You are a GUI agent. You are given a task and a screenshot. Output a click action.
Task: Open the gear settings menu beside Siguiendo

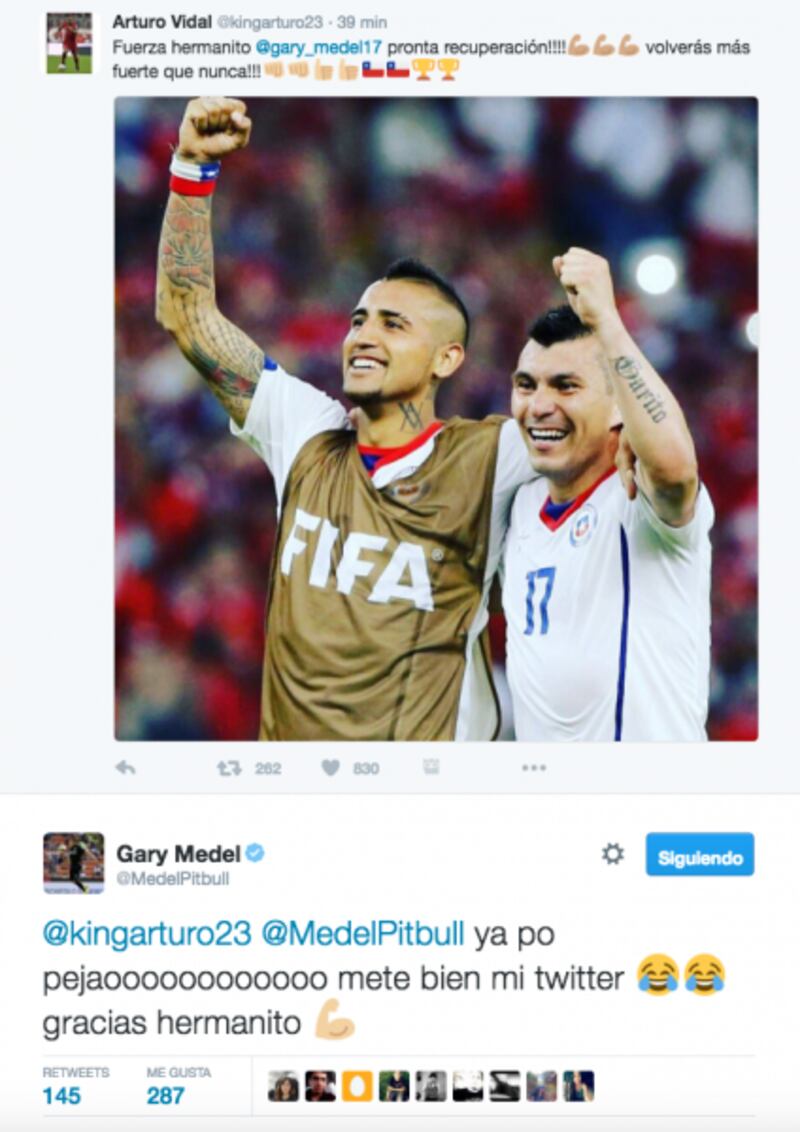[612, 855]
